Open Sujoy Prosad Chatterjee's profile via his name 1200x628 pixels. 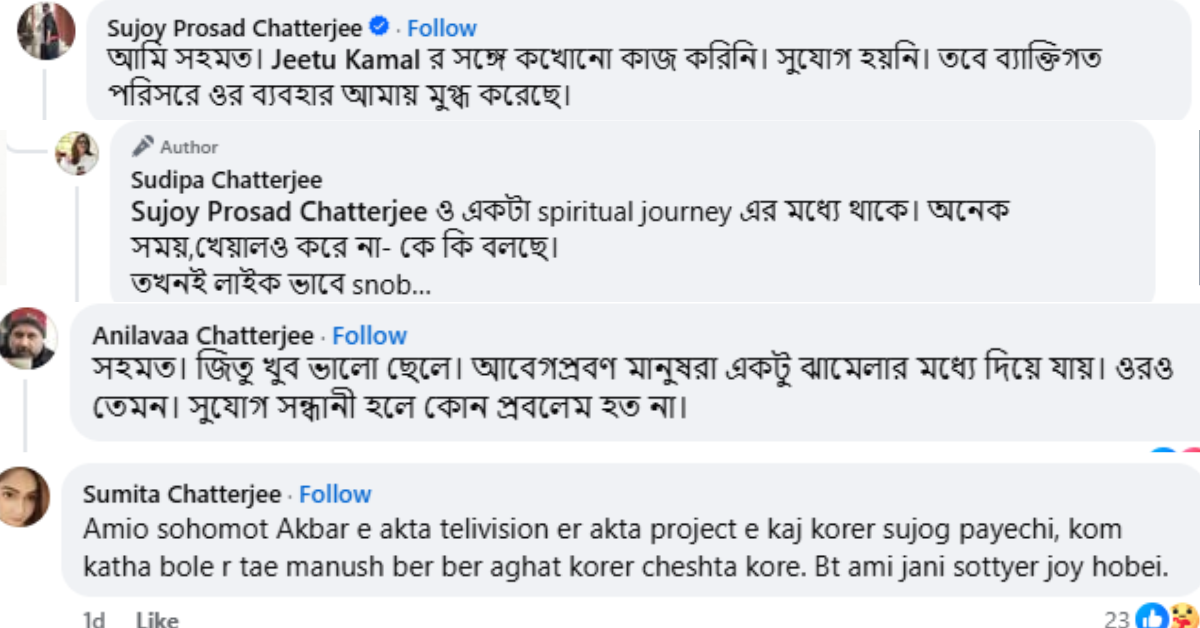(237, 27)
